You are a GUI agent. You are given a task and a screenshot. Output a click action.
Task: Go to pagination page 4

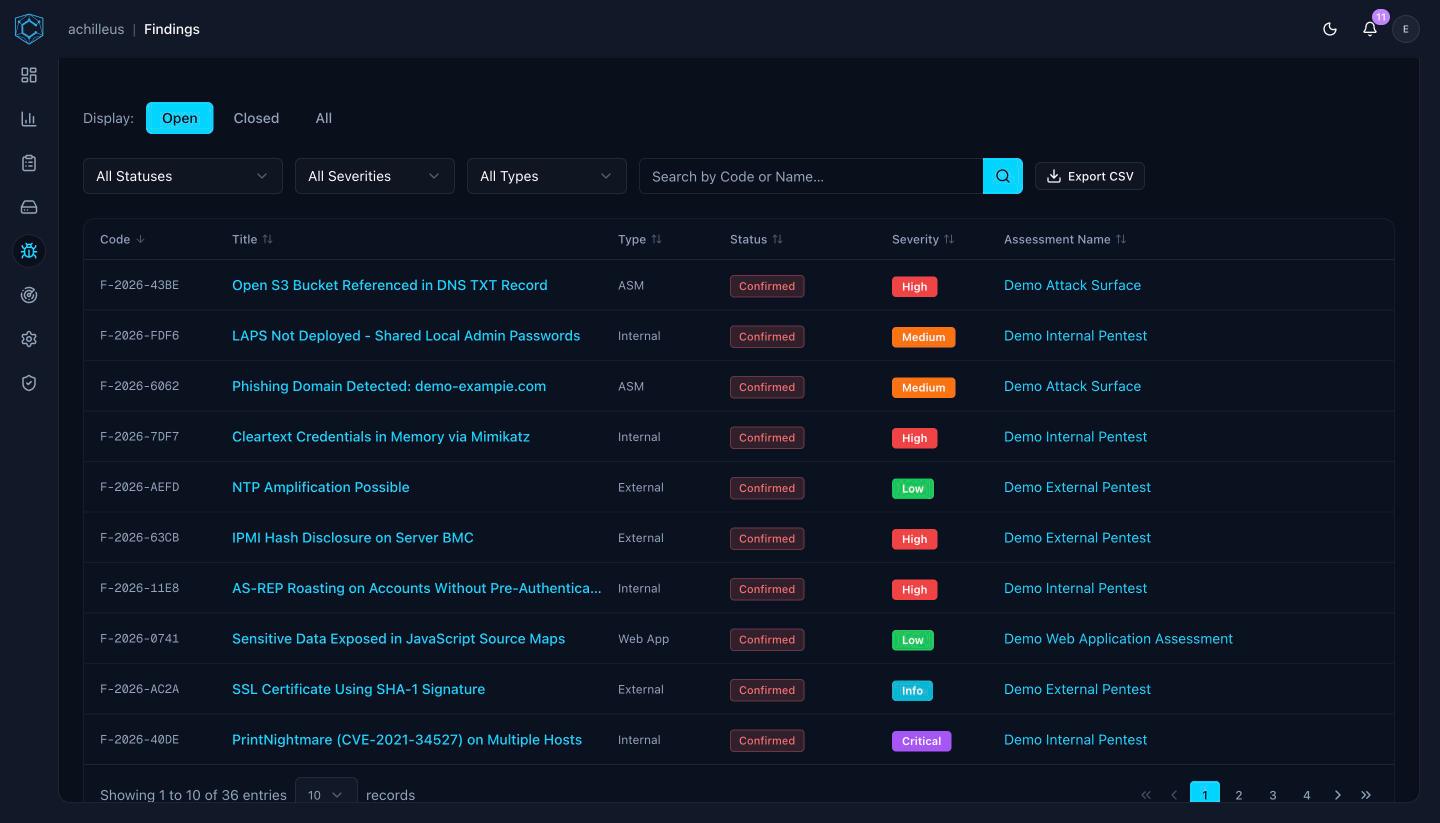[1307, 794]
